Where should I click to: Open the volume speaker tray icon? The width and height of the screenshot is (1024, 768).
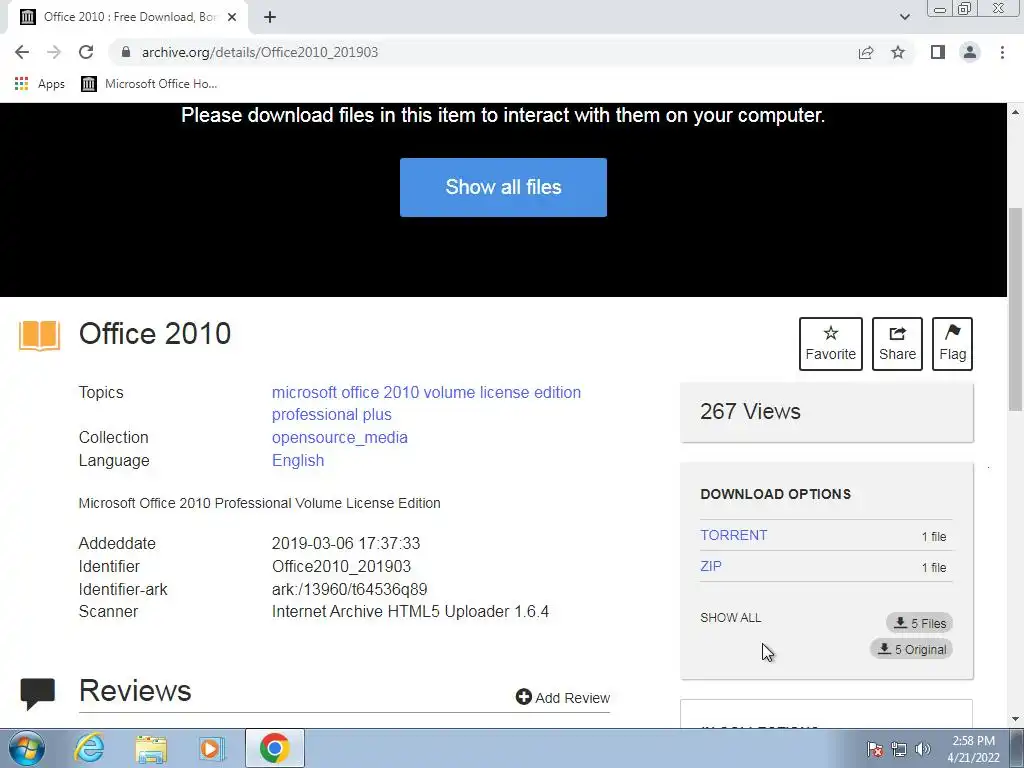tap(923, 749)
